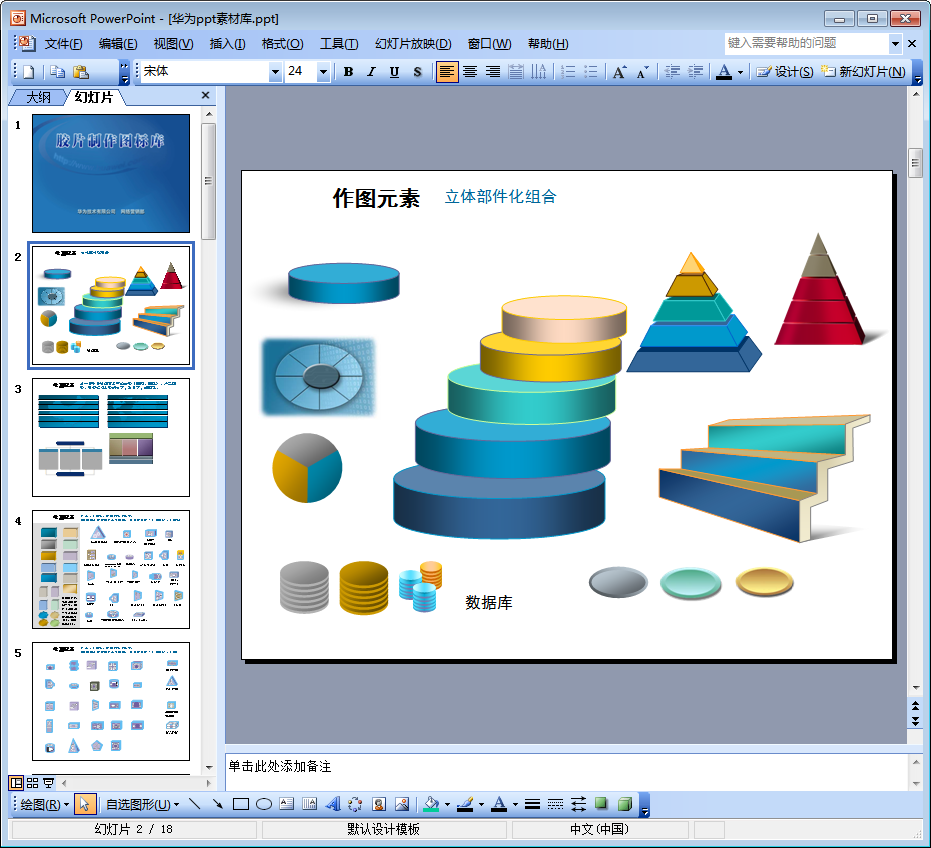Toggle Bold formatting
Image resolution: width=931 pixels, height=848 pixels.
[349, 72]
